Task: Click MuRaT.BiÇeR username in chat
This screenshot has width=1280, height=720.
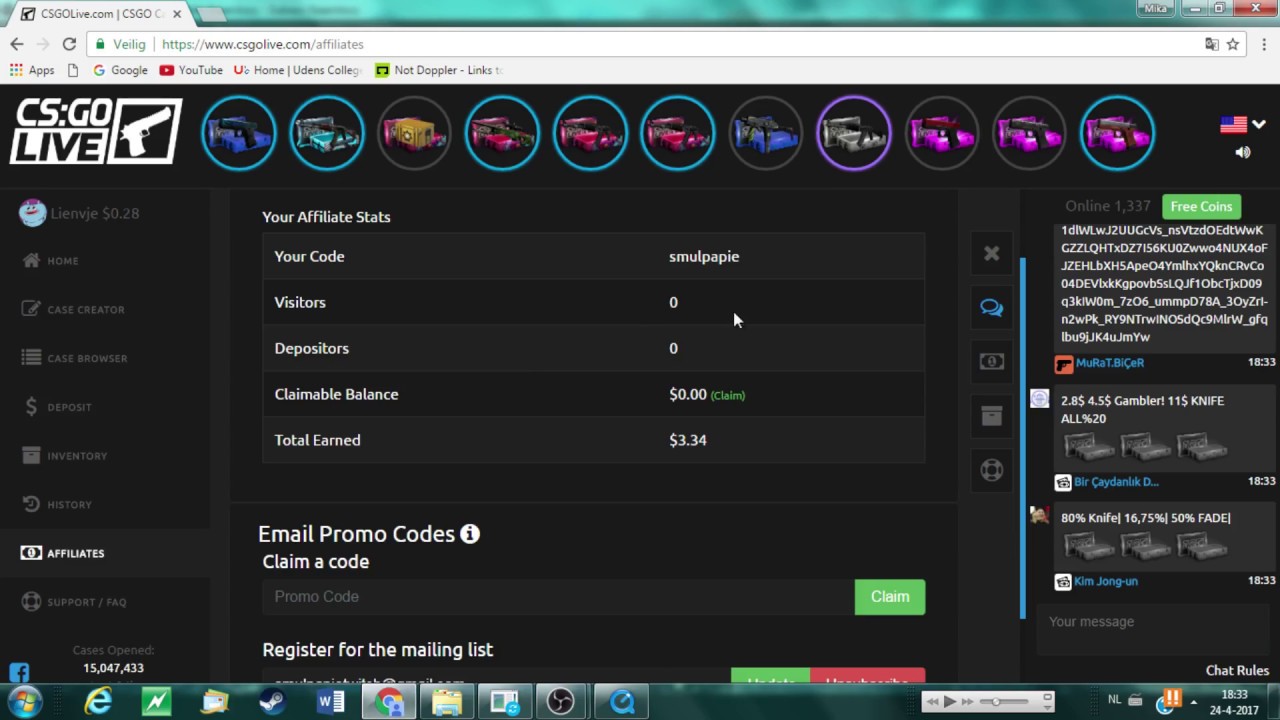Action: click(x=1110, y=363)
